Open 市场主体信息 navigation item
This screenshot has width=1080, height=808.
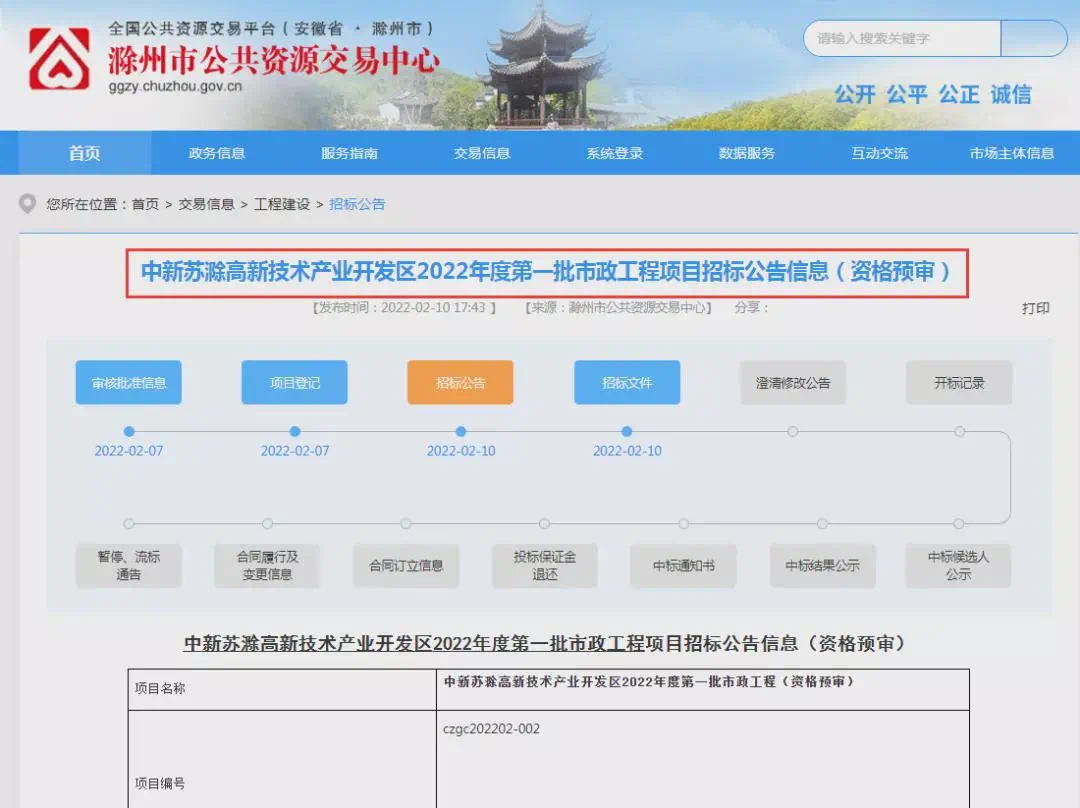click(1012, 153)
